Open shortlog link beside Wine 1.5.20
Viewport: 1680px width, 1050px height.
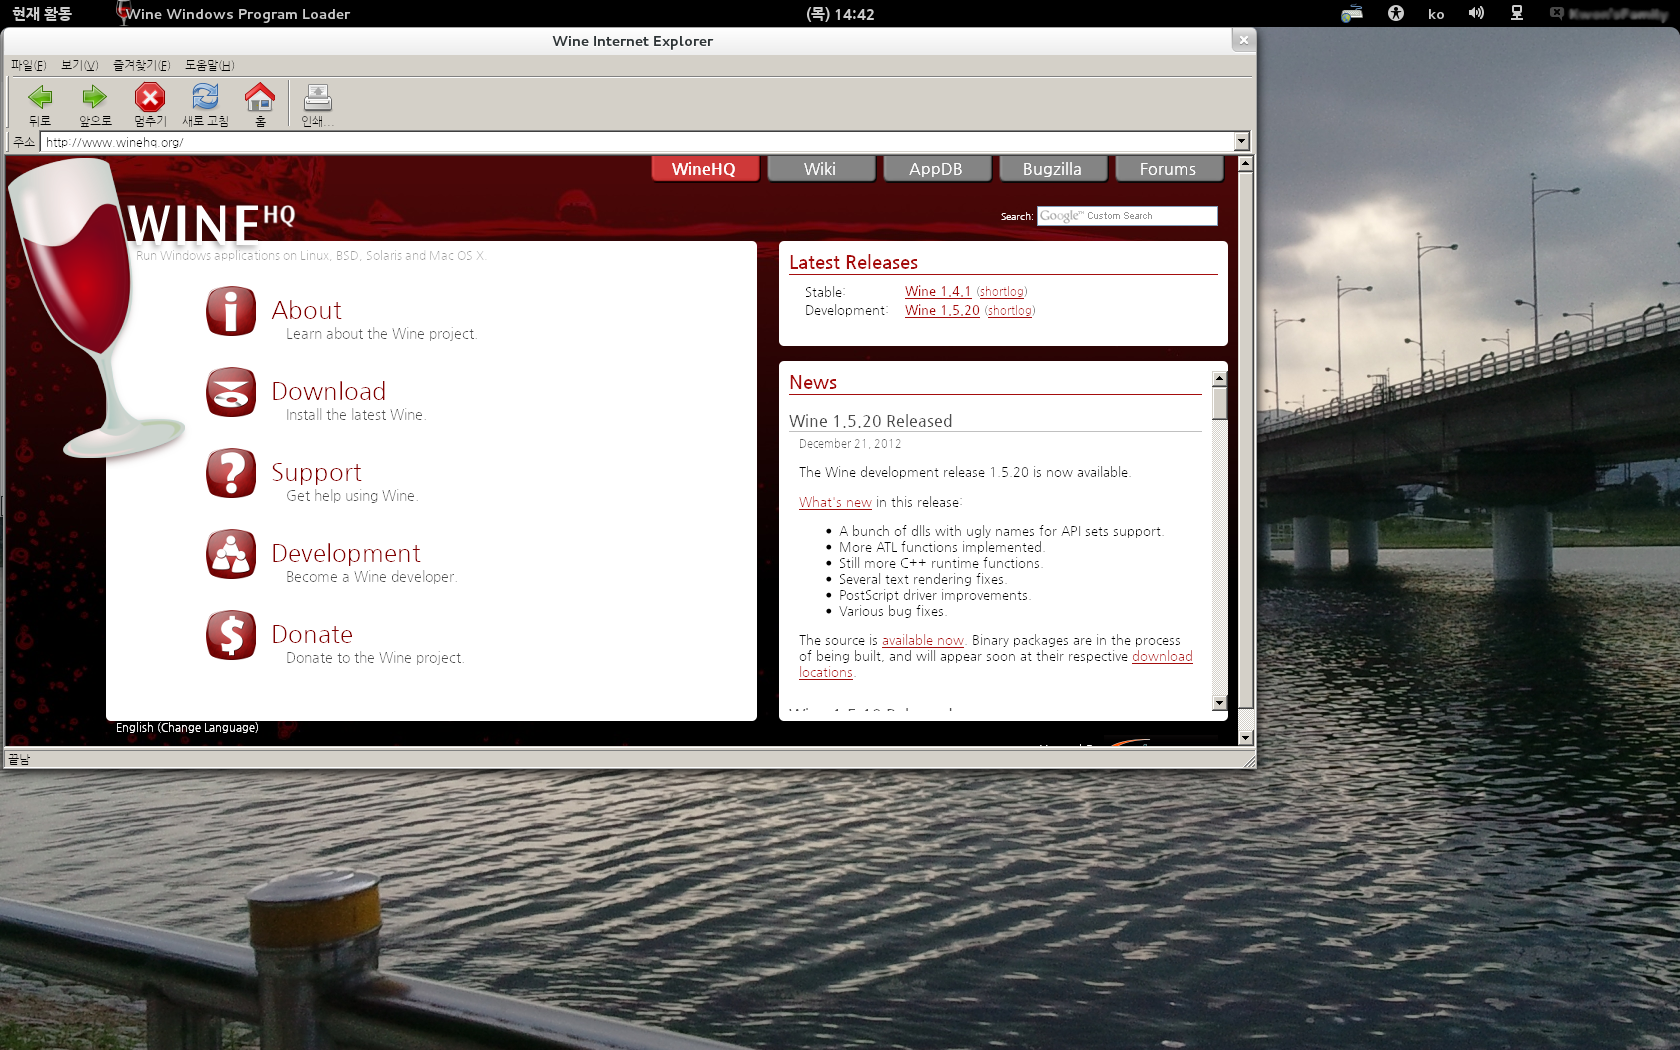[1009, 311]
